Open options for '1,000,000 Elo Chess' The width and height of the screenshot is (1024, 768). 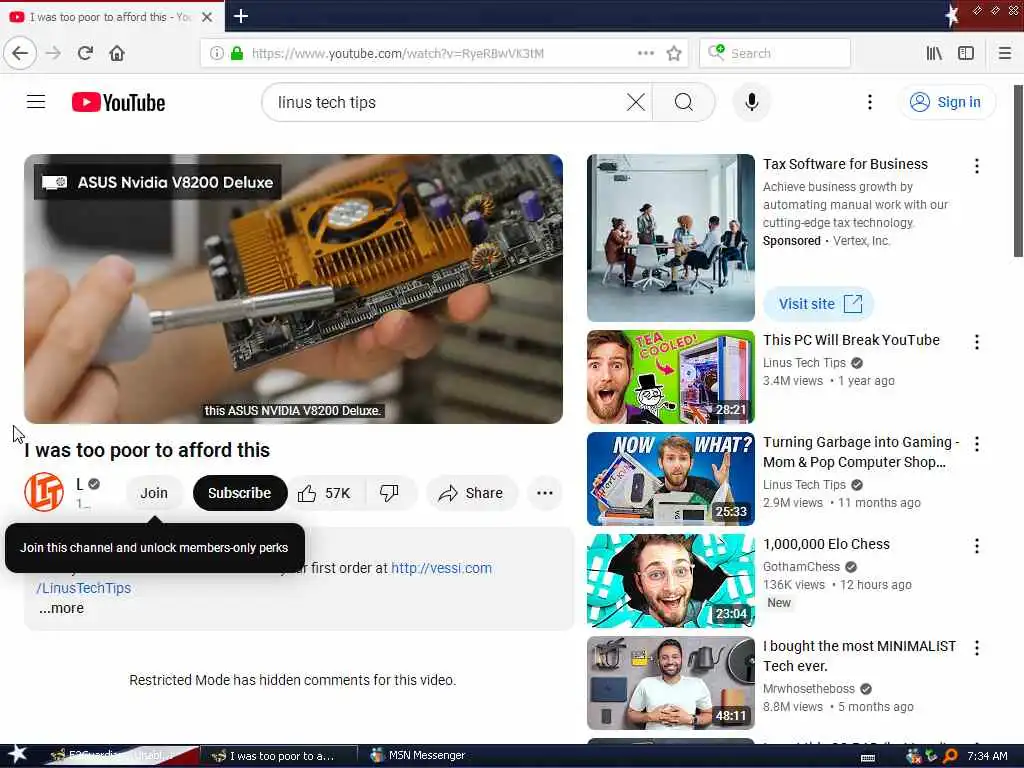[x=976, y=546]
